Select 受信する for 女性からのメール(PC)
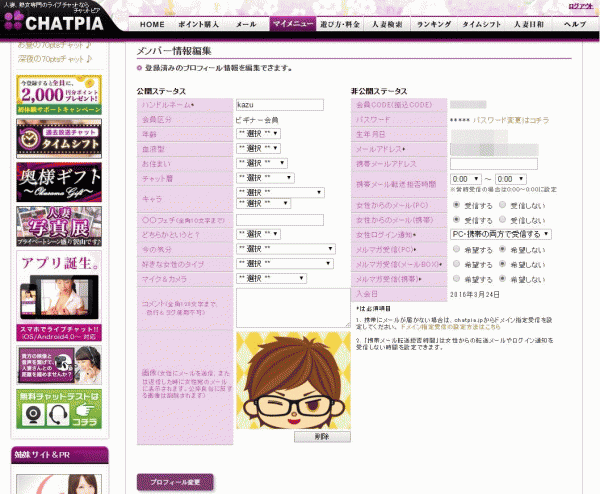The width and height of the screenshot is (600, 494). [456, 205]
